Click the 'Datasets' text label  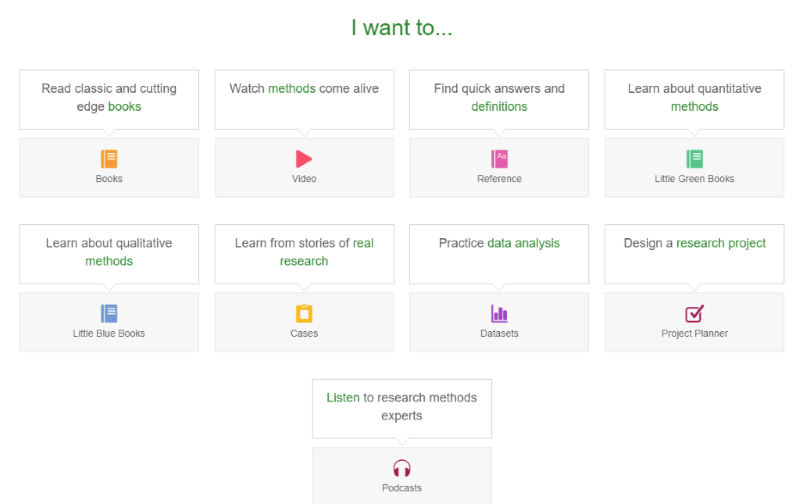click(x=499, y=333)
